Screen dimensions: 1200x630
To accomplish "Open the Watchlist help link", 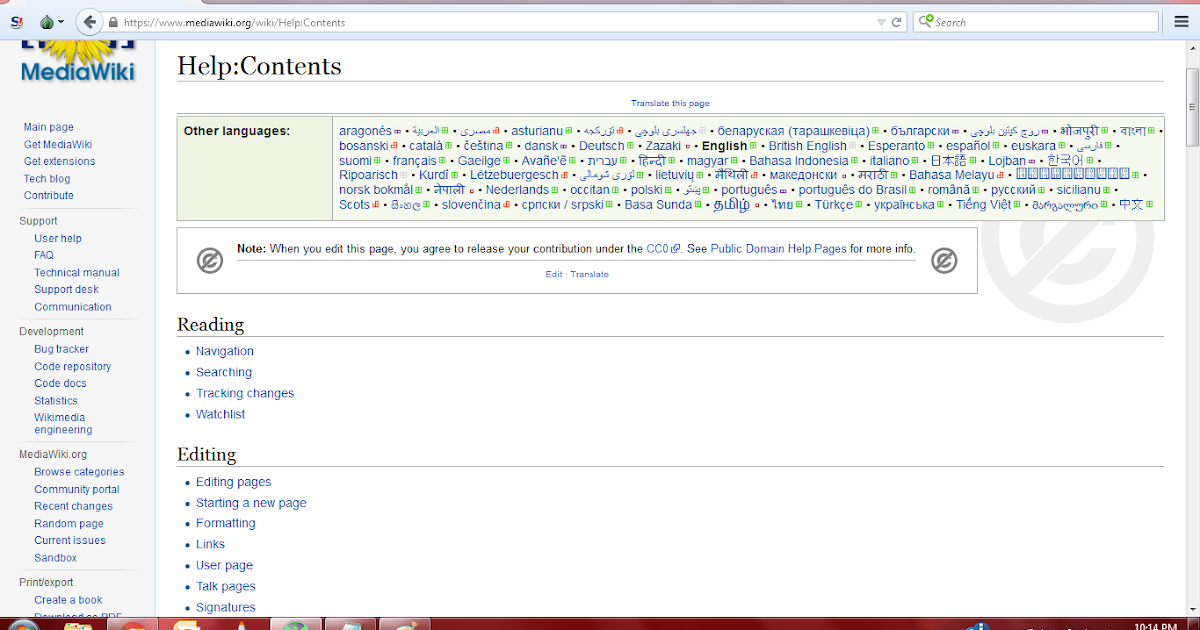I will (x=220, y=414).
